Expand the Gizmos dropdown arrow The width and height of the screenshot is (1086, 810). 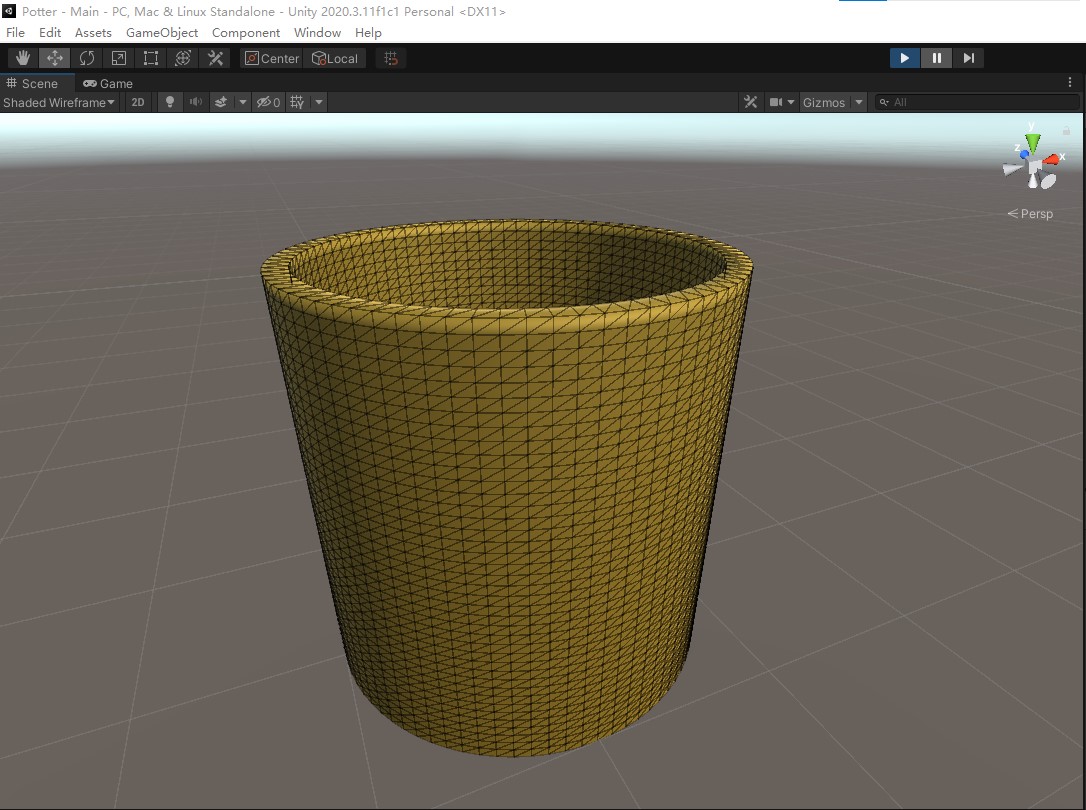tap(859, 102)
